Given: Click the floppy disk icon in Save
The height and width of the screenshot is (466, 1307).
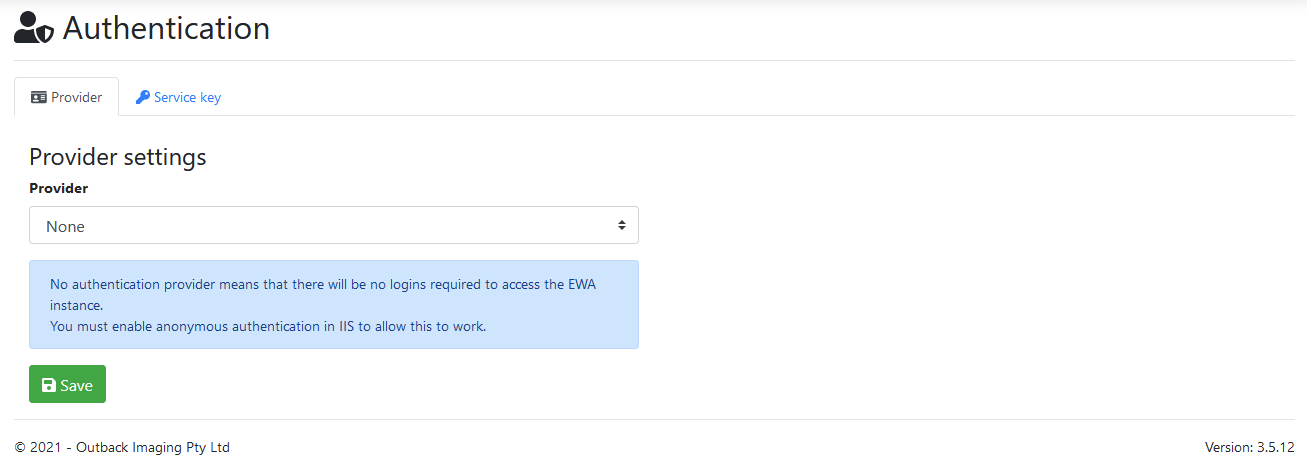Looking at the screenshot, I should pos(49,386).
